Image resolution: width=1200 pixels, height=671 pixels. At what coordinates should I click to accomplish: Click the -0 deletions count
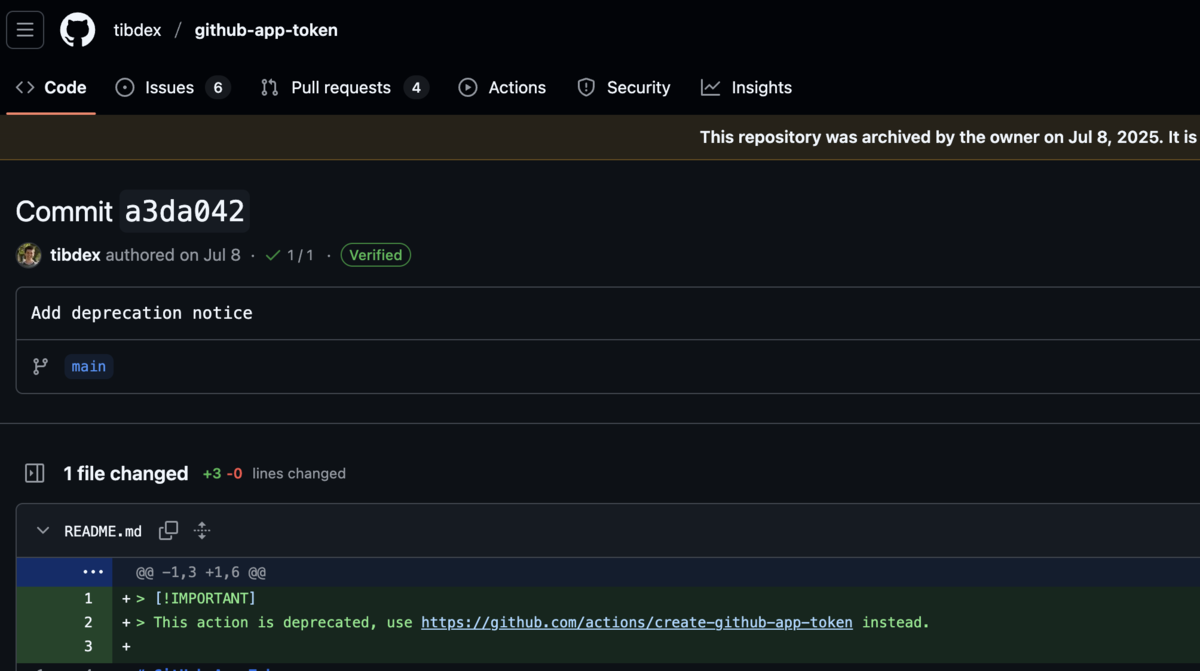pyautogui.click(x=234, y=473)
